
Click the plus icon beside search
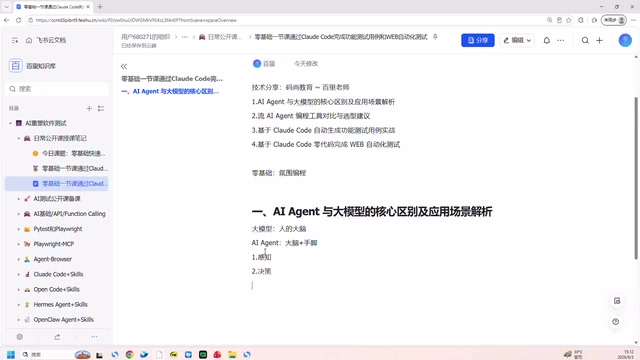(599, 40)
